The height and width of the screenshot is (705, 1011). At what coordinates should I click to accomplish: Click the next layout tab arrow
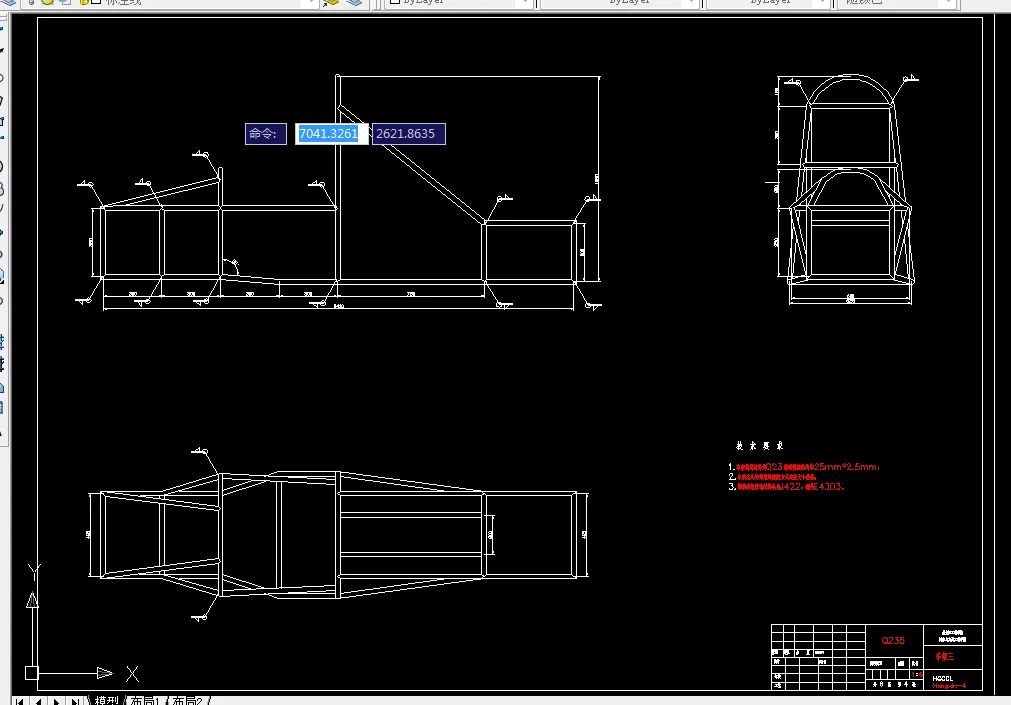[x=57, y=701]
